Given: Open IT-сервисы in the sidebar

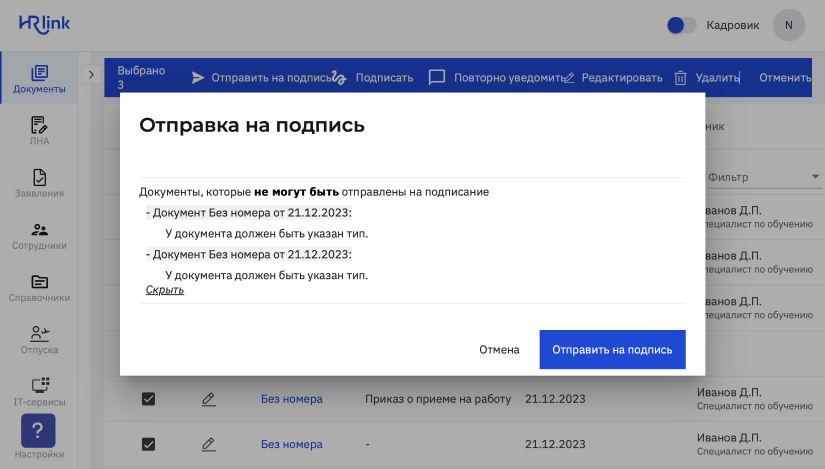Looking at the screenshot, I should pos(39,391).
